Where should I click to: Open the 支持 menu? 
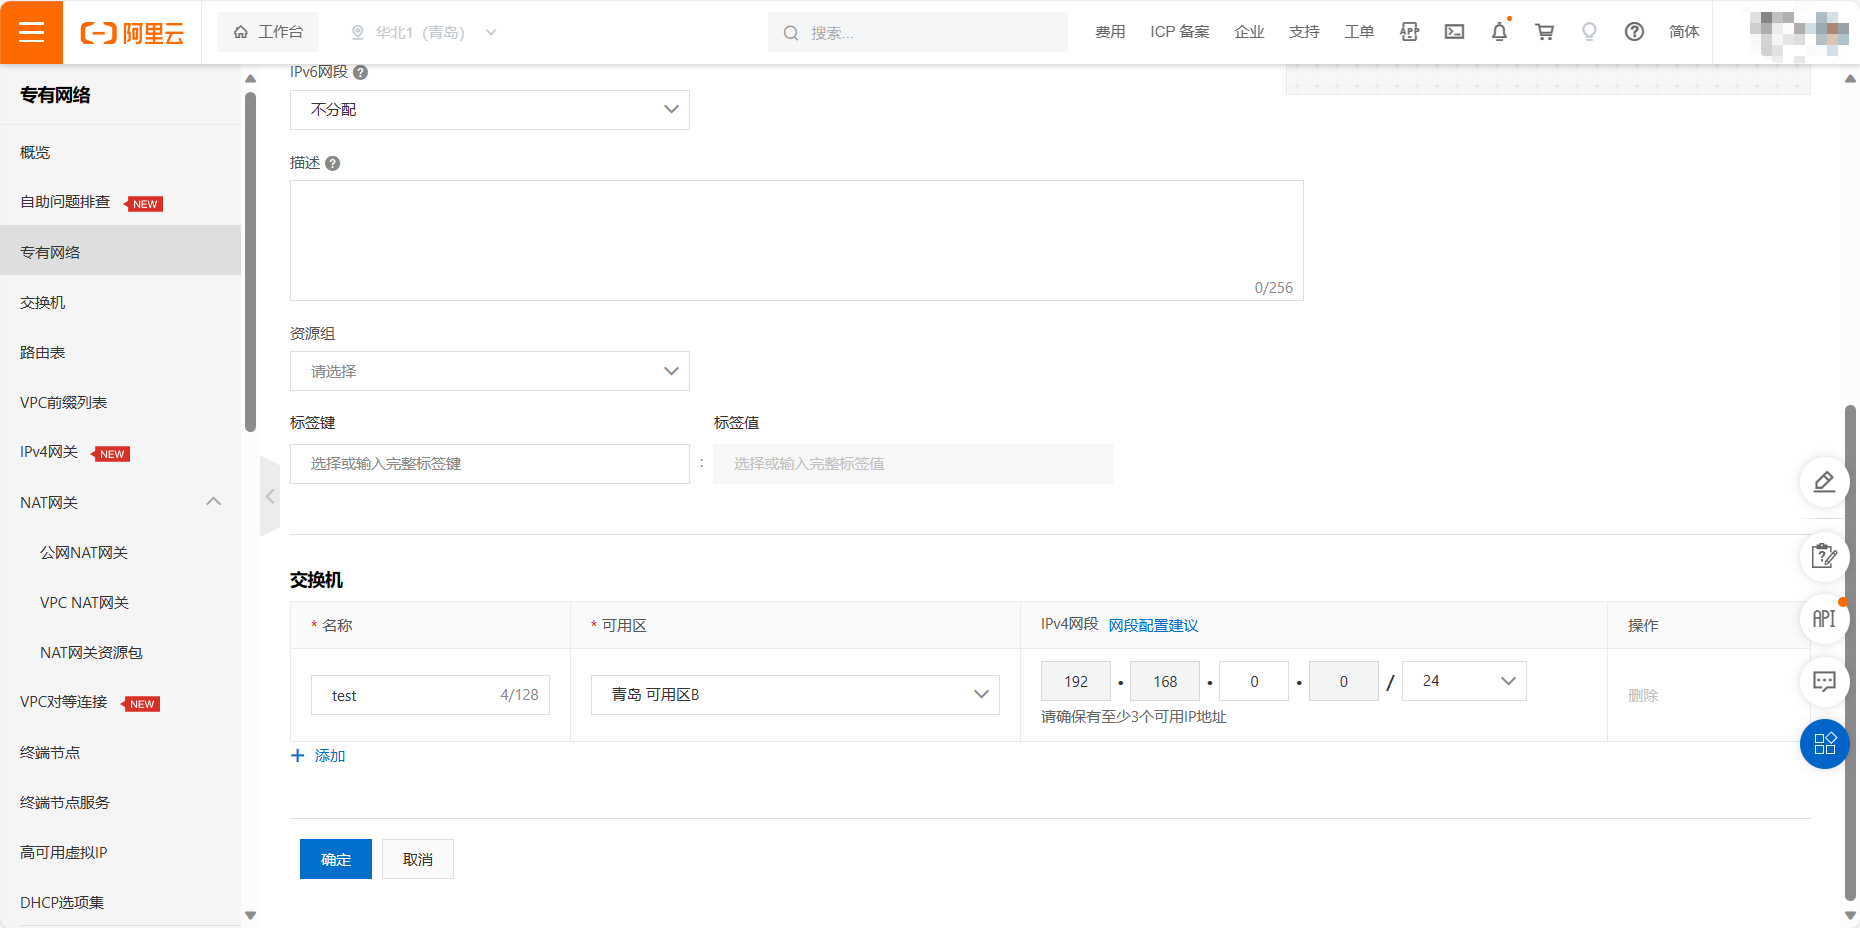click(x=1304, y=32)
